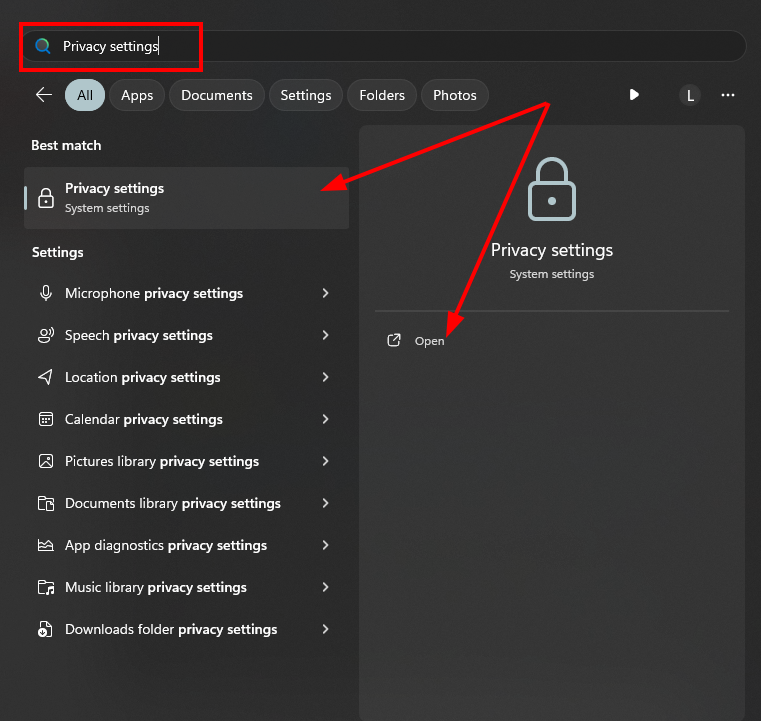Click the microphone icon in settings list
The height and width of the screenshot is (721, 761).
(x=45, y=293)
